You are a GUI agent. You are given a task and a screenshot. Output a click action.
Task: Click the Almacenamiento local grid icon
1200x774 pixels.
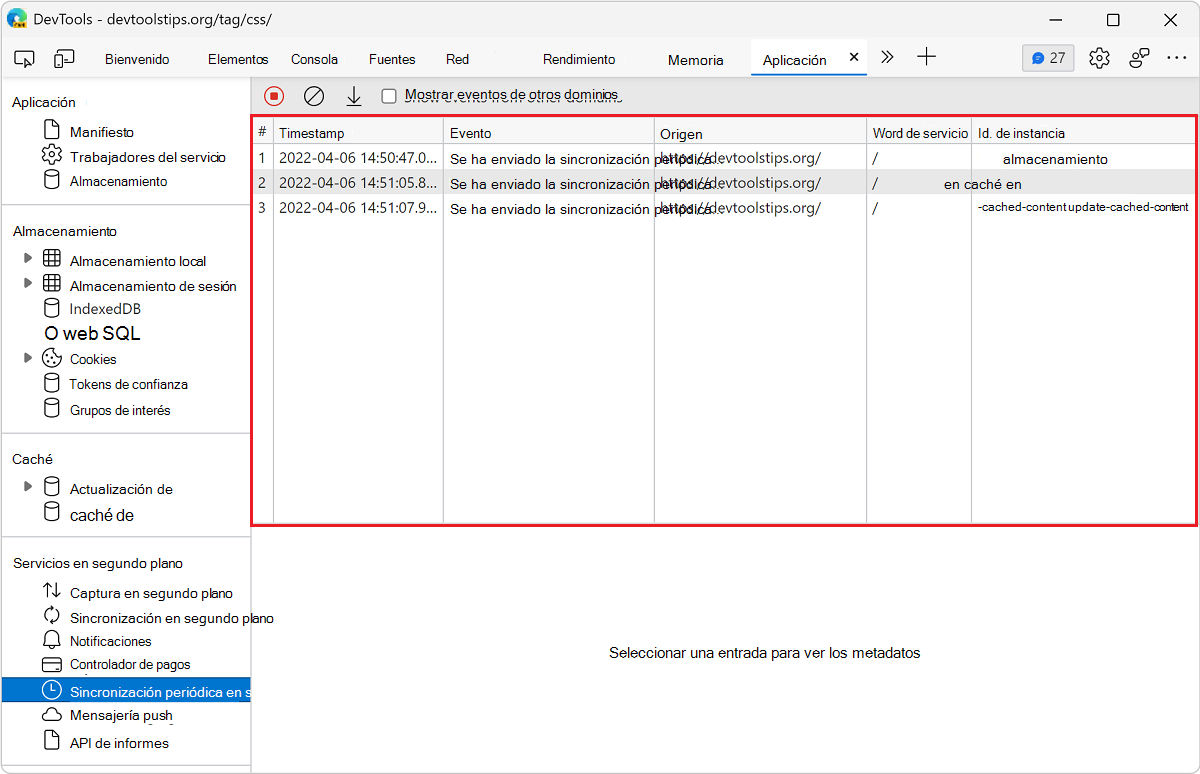(x=52, y=259)
